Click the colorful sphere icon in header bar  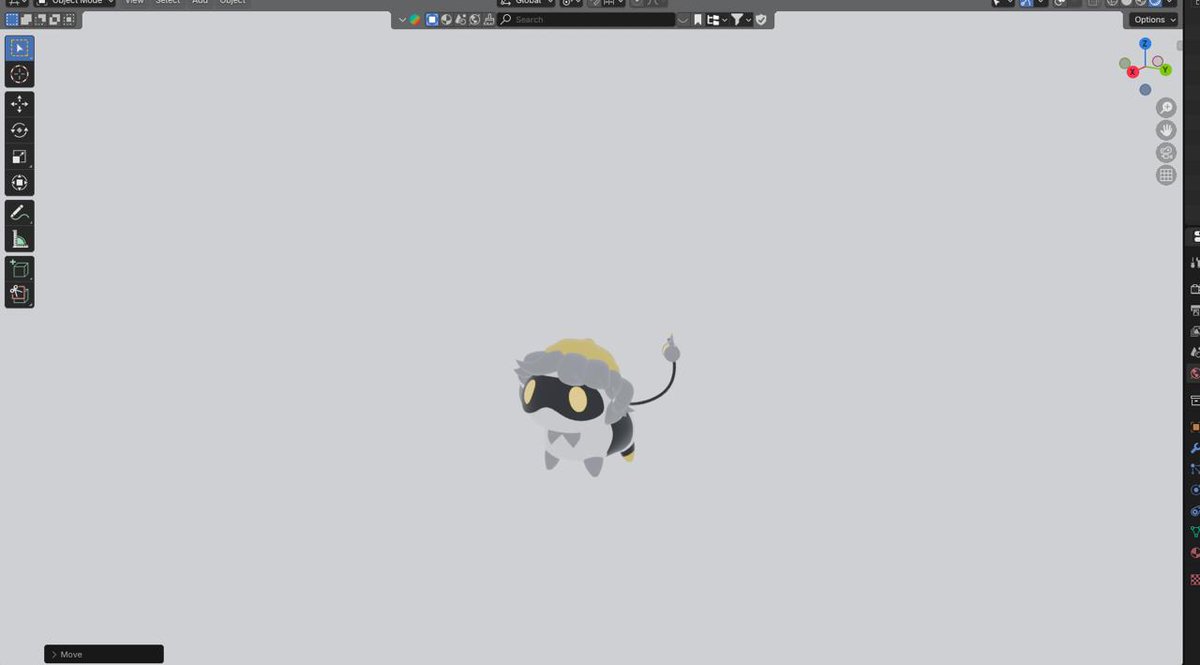tap(415, 19)
